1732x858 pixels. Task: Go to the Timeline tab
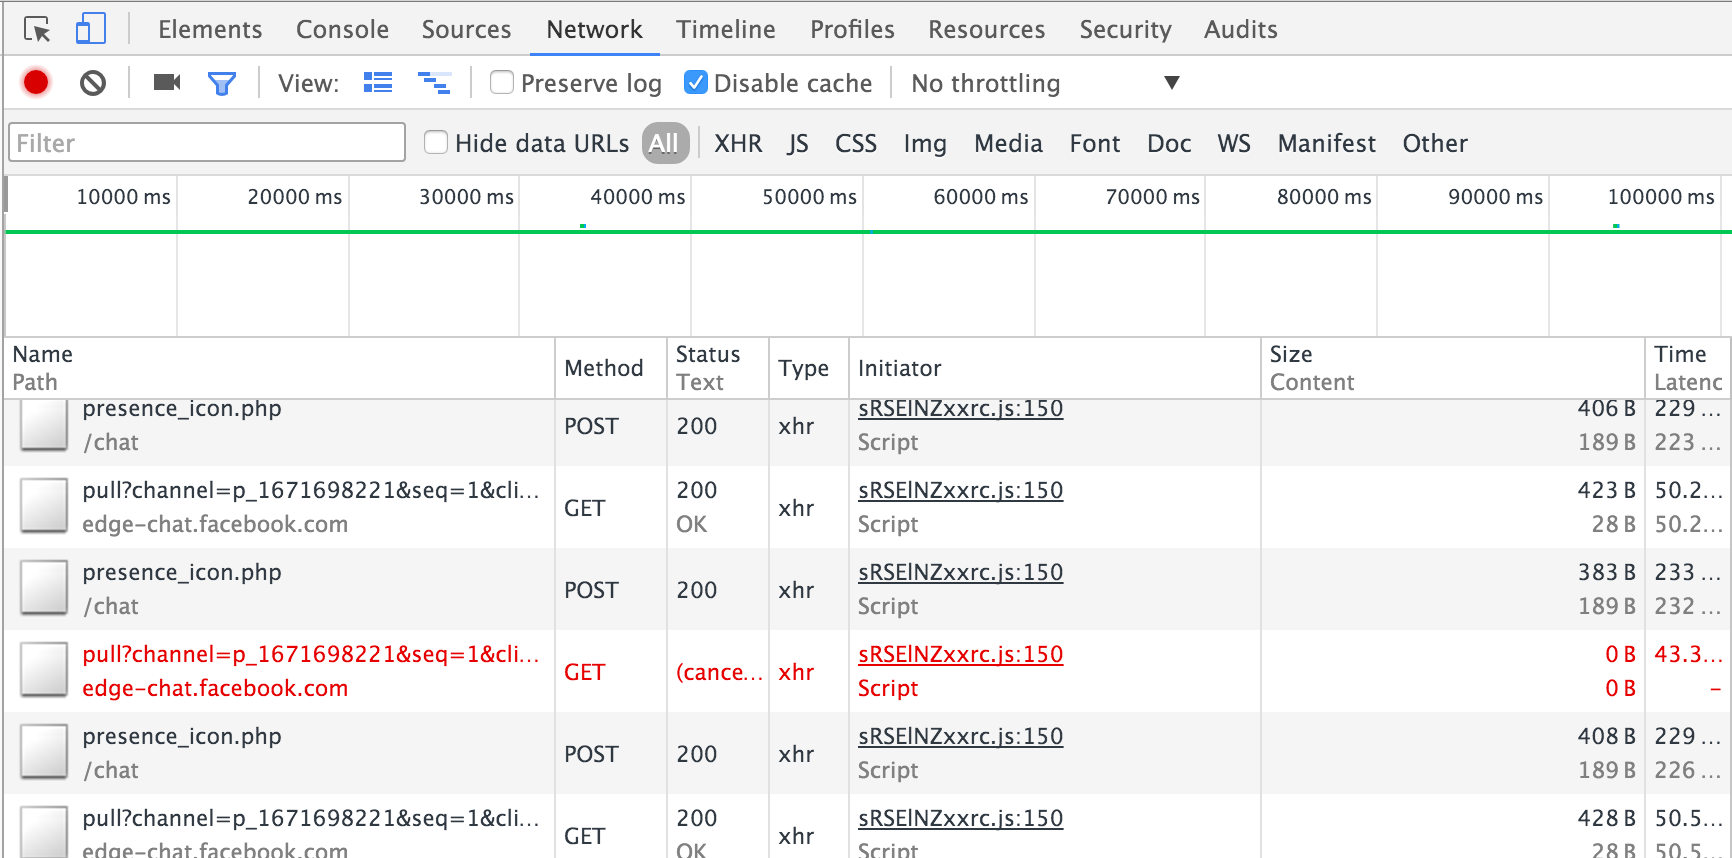[x=725, y=30]
